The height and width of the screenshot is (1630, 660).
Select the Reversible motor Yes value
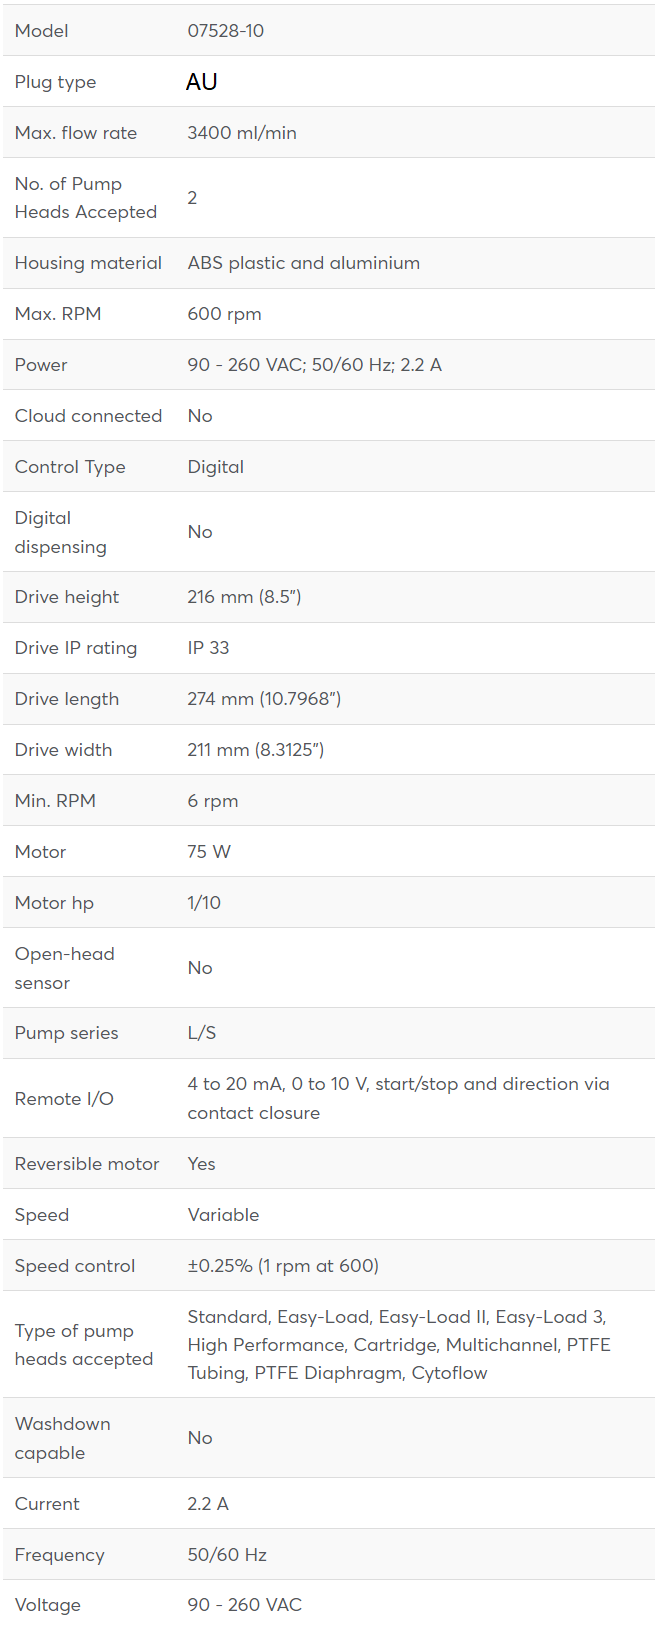point(202,1164)
